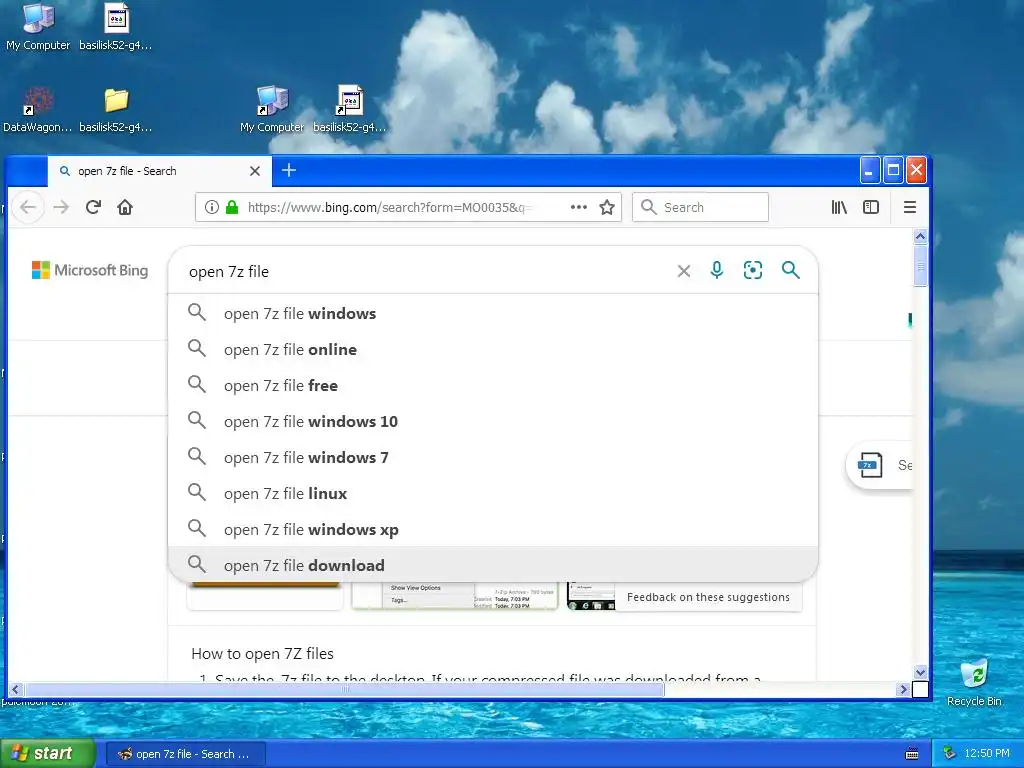Screen dimensions: 1024x768
Task: Select the basilisk52-g4 shortcut beside My Computer shortcut
Action: 349,110
